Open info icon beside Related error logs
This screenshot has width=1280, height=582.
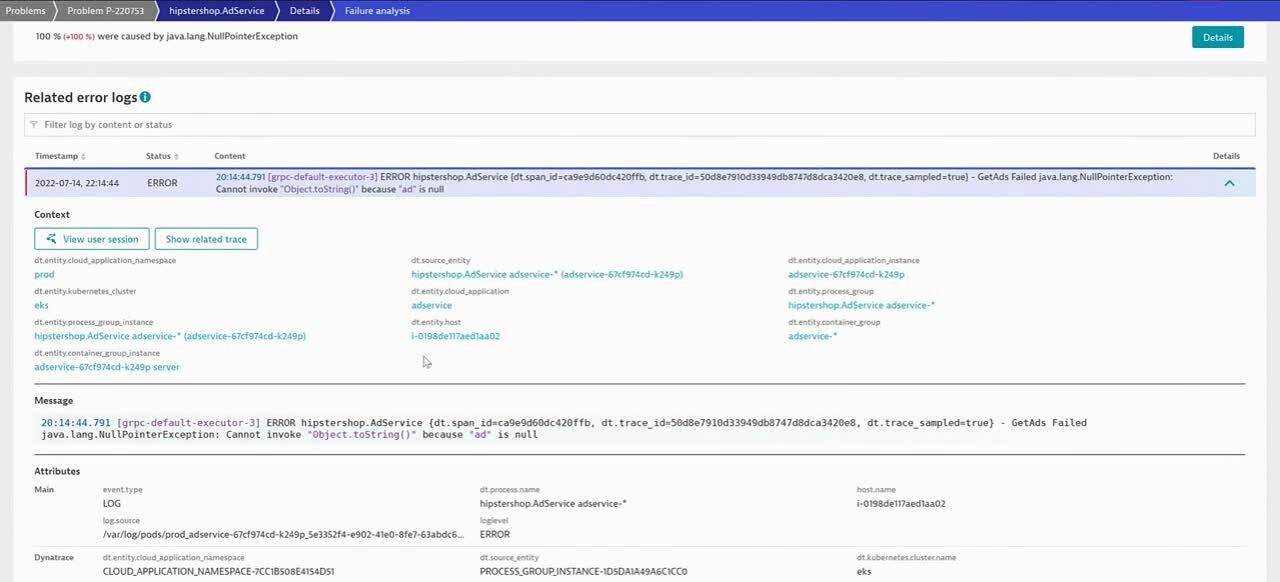pyautogui.click(x=145, y=97)
